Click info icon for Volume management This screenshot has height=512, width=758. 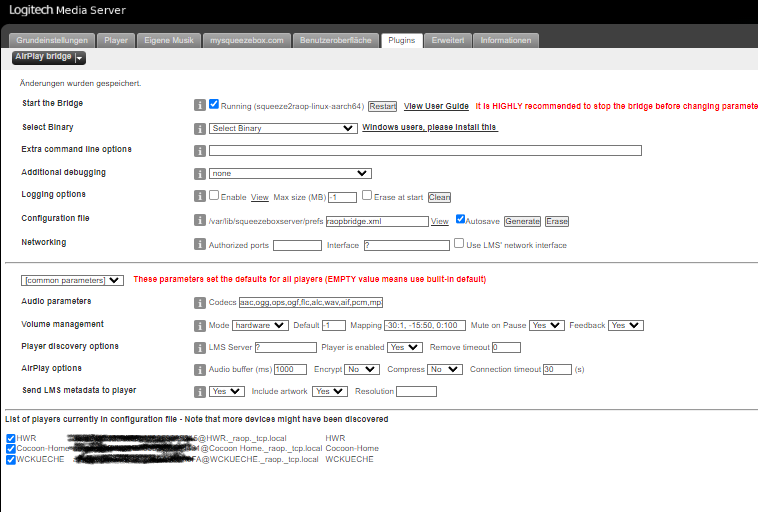pos(200,326)
